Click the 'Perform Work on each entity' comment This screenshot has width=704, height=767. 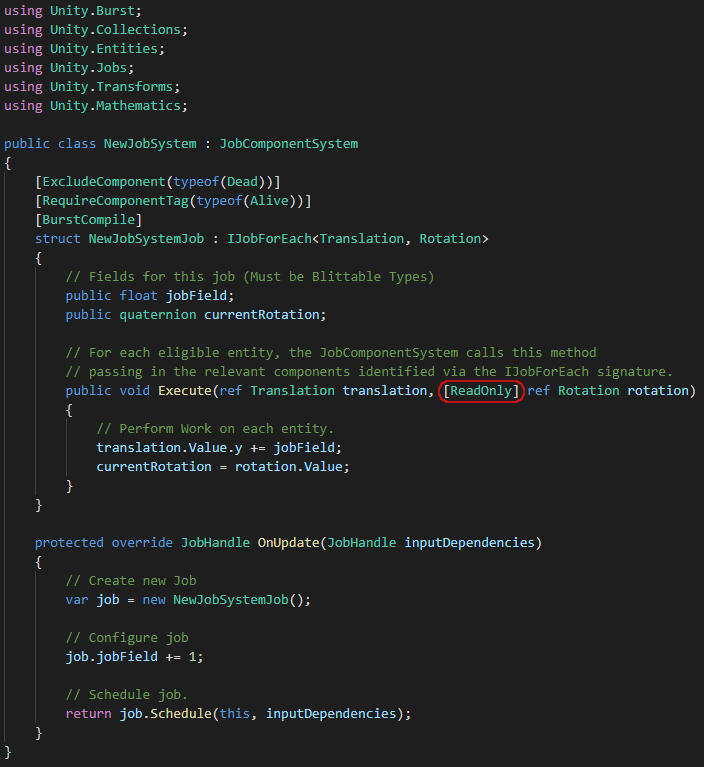pyautogui.click(x=215, y=429)
